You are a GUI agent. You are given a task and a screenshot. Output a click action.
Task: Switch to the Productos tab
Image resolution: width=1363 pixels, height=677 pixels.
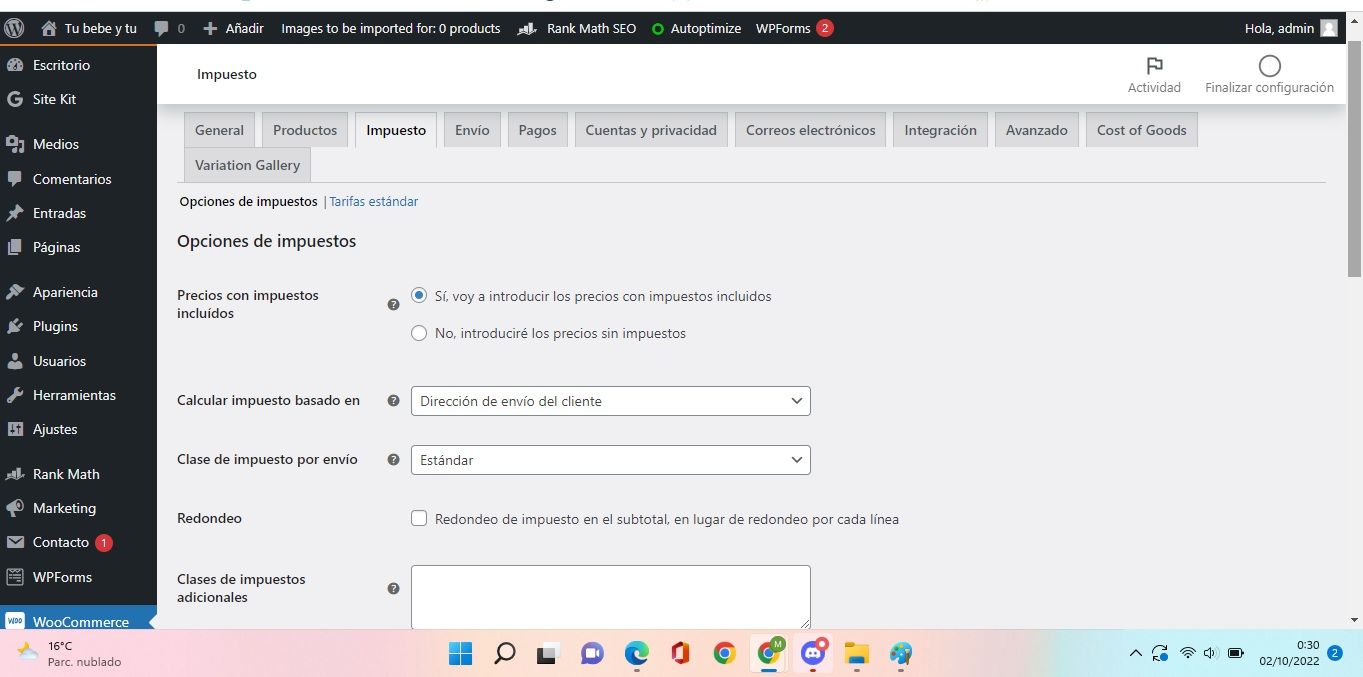pyautogui.click(x=305, y=130)
